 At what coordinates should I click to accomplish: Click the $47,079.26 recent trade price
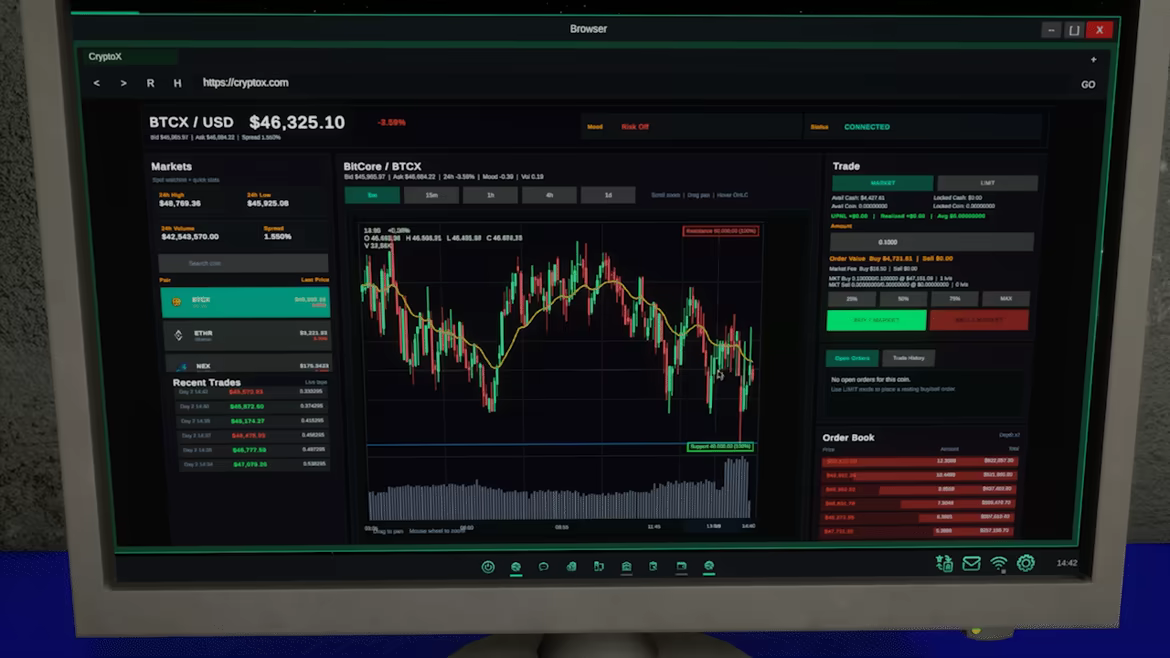coord(249,464)
